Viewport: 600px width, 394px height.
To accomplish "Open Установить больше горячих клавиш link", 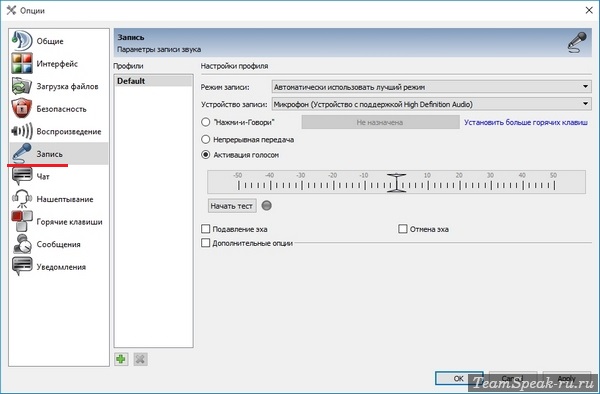I will 526,122.
